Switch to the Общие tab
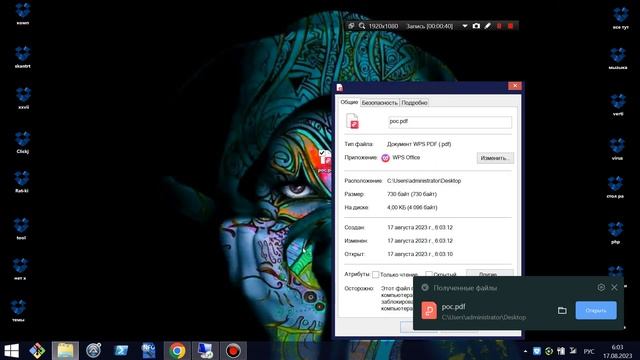The height and width of the screenshot is (360, 640). click(349, 102)
